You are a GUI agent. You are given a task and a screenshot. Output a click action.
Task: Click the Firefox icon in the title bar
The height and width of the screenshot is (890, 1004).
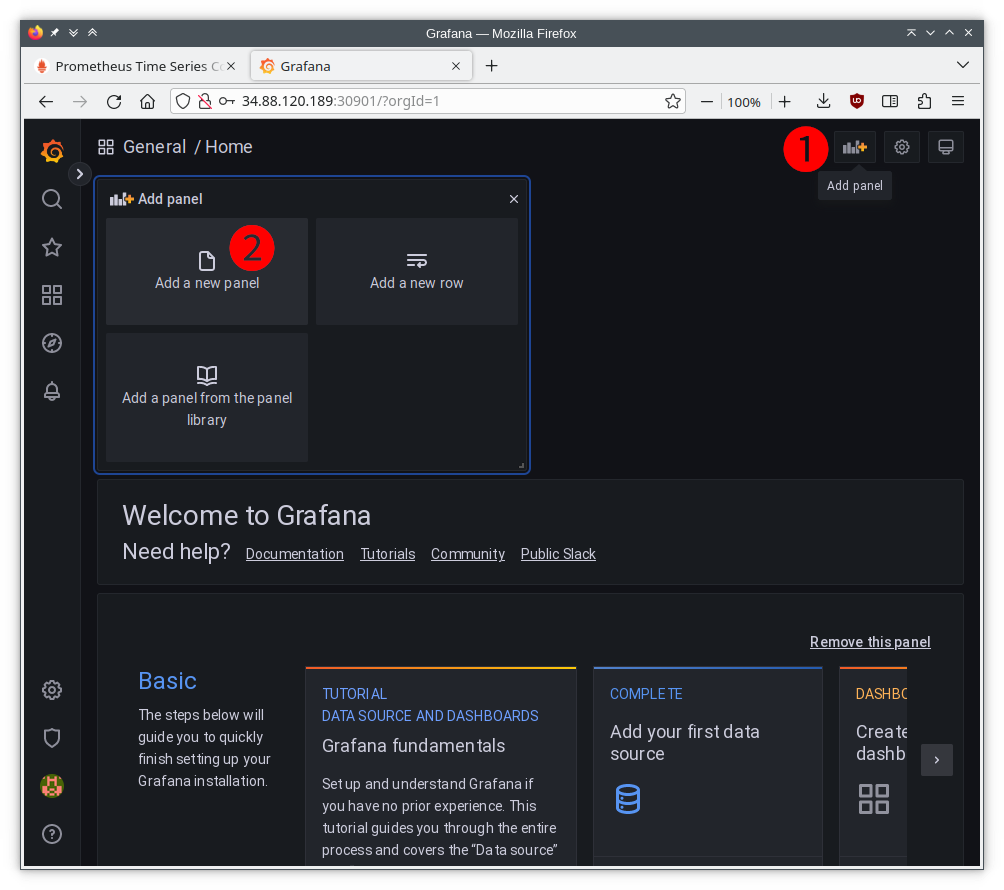[x=36, y=32]
